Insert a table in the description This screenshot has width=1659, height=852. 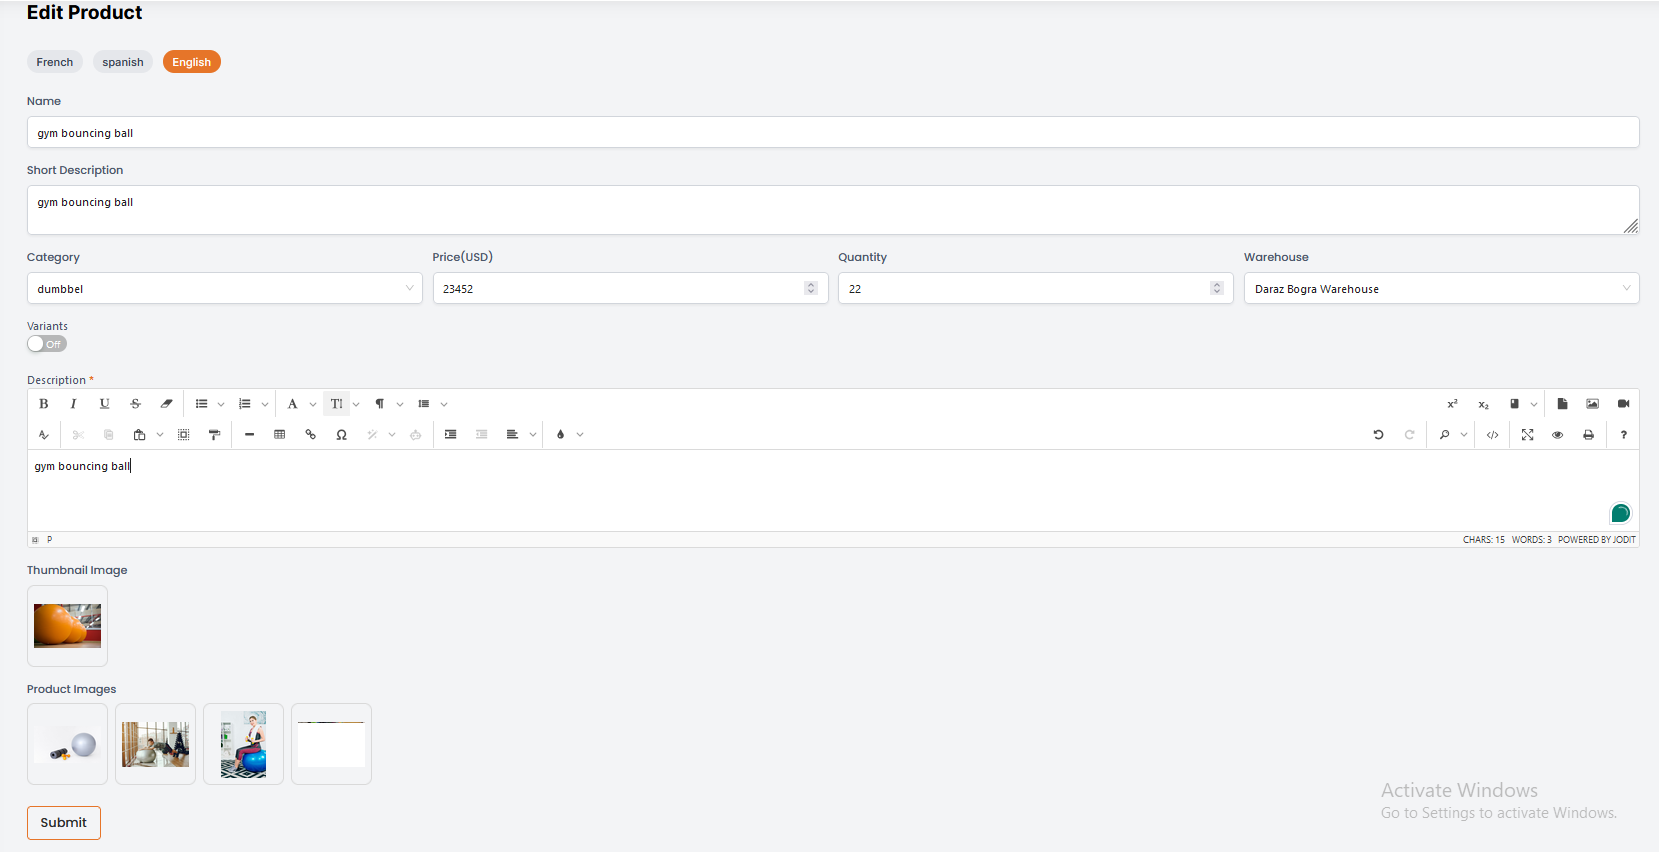[x=280, y=435]
